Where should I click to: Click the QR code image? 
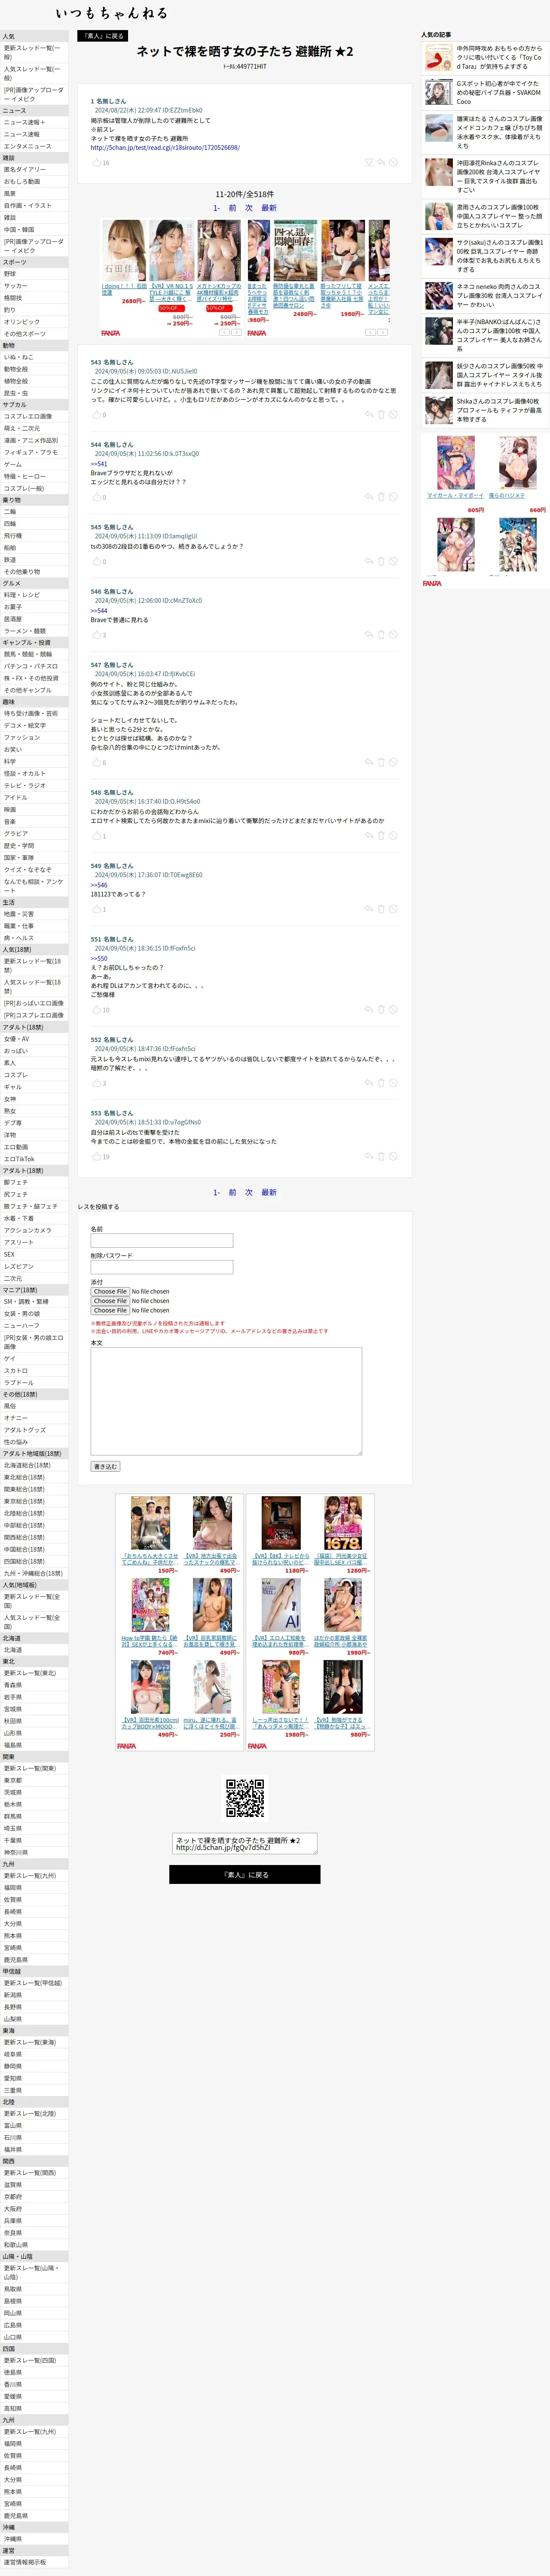pyautogui.click(x=245, y=1797)
